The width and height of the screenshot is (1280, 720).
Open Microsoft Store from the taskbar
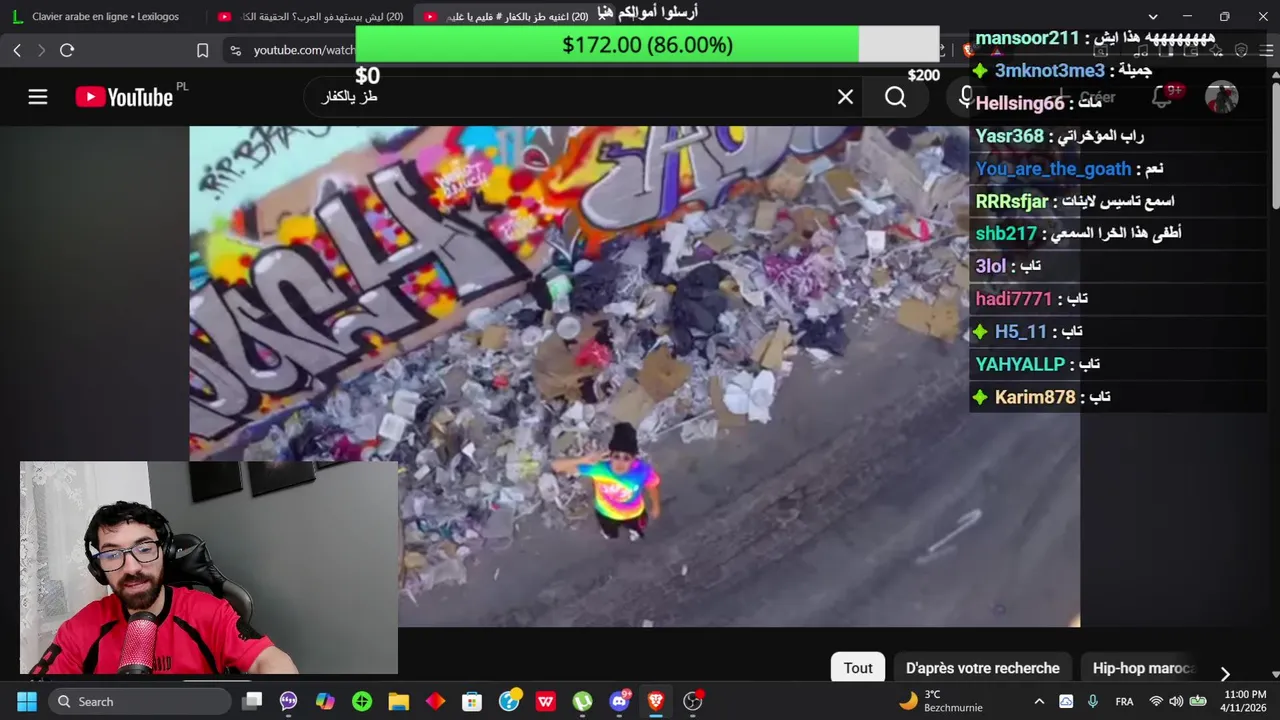click(x=471, y=702)
